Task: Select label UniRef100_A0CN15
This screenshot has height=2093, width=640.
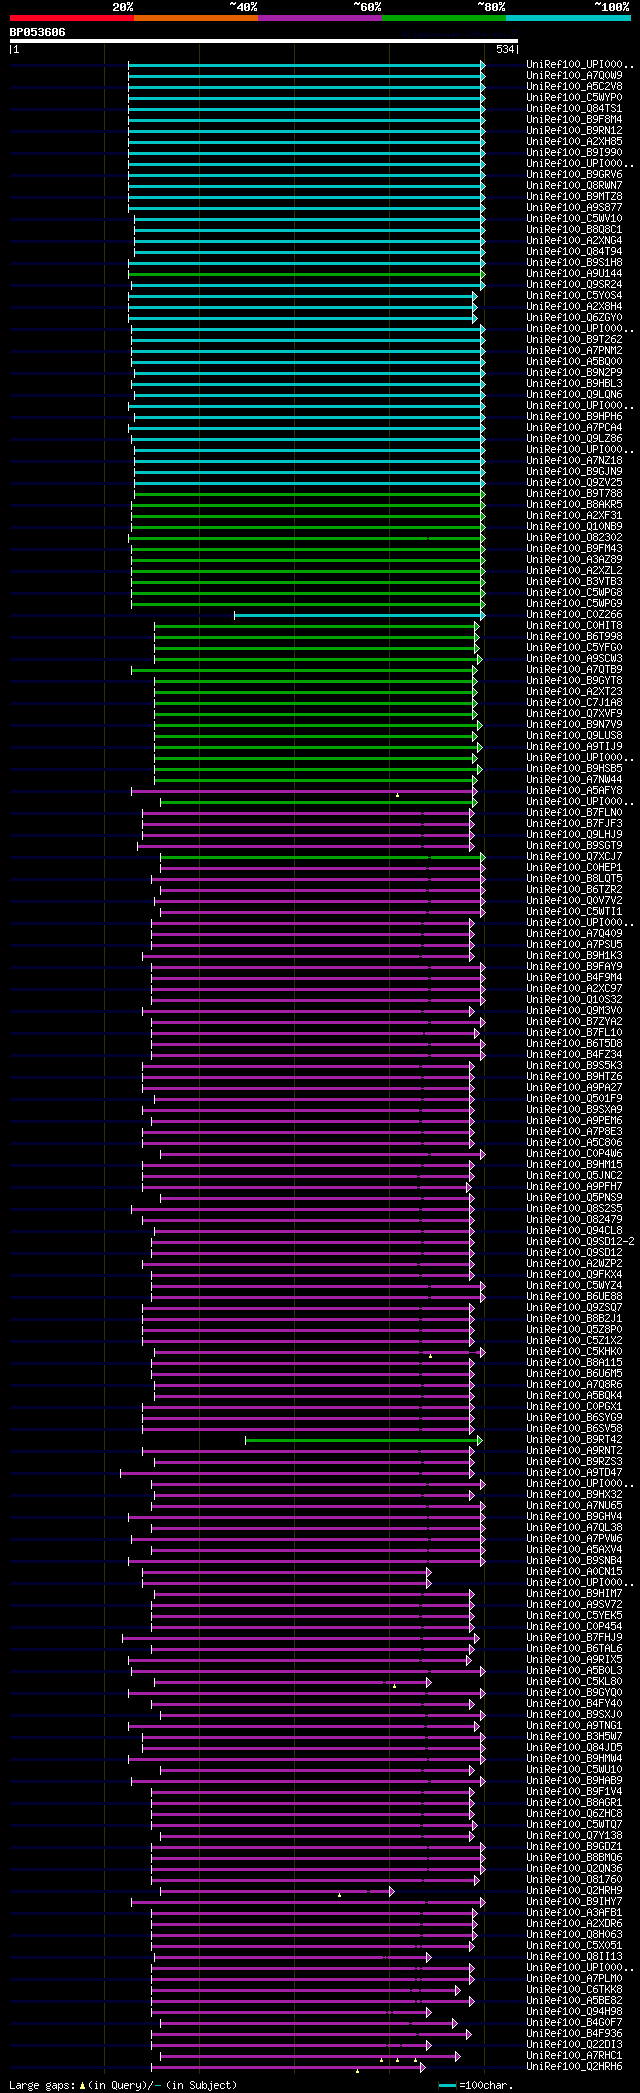Action: click(574, 1571)
